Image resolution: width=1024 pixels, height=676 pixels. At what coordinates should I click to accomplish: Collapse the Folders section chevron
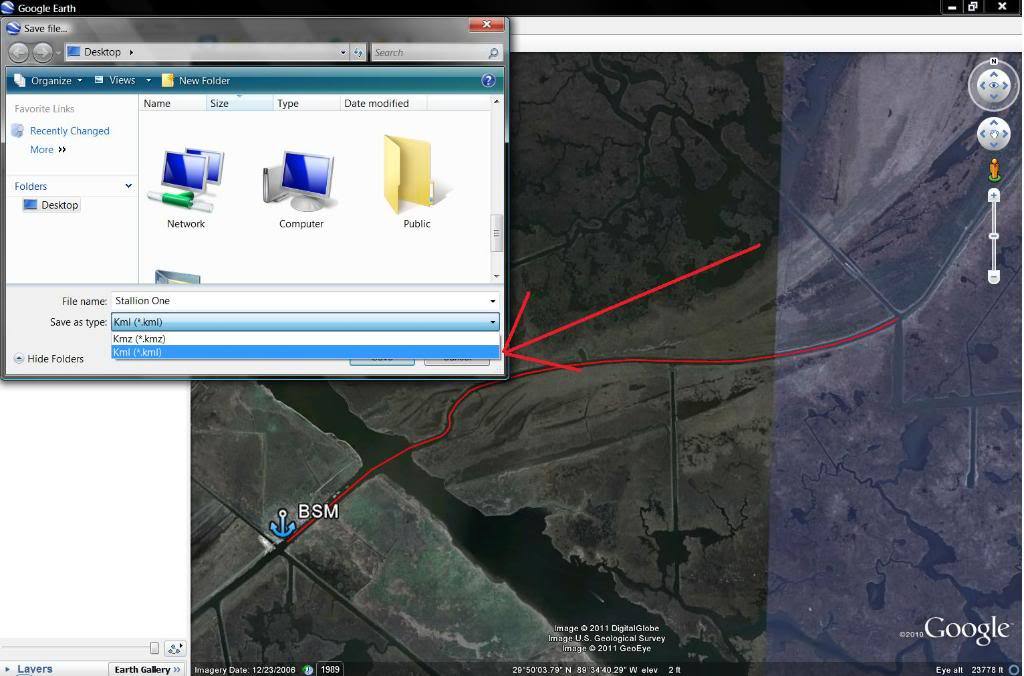(129, 186)
